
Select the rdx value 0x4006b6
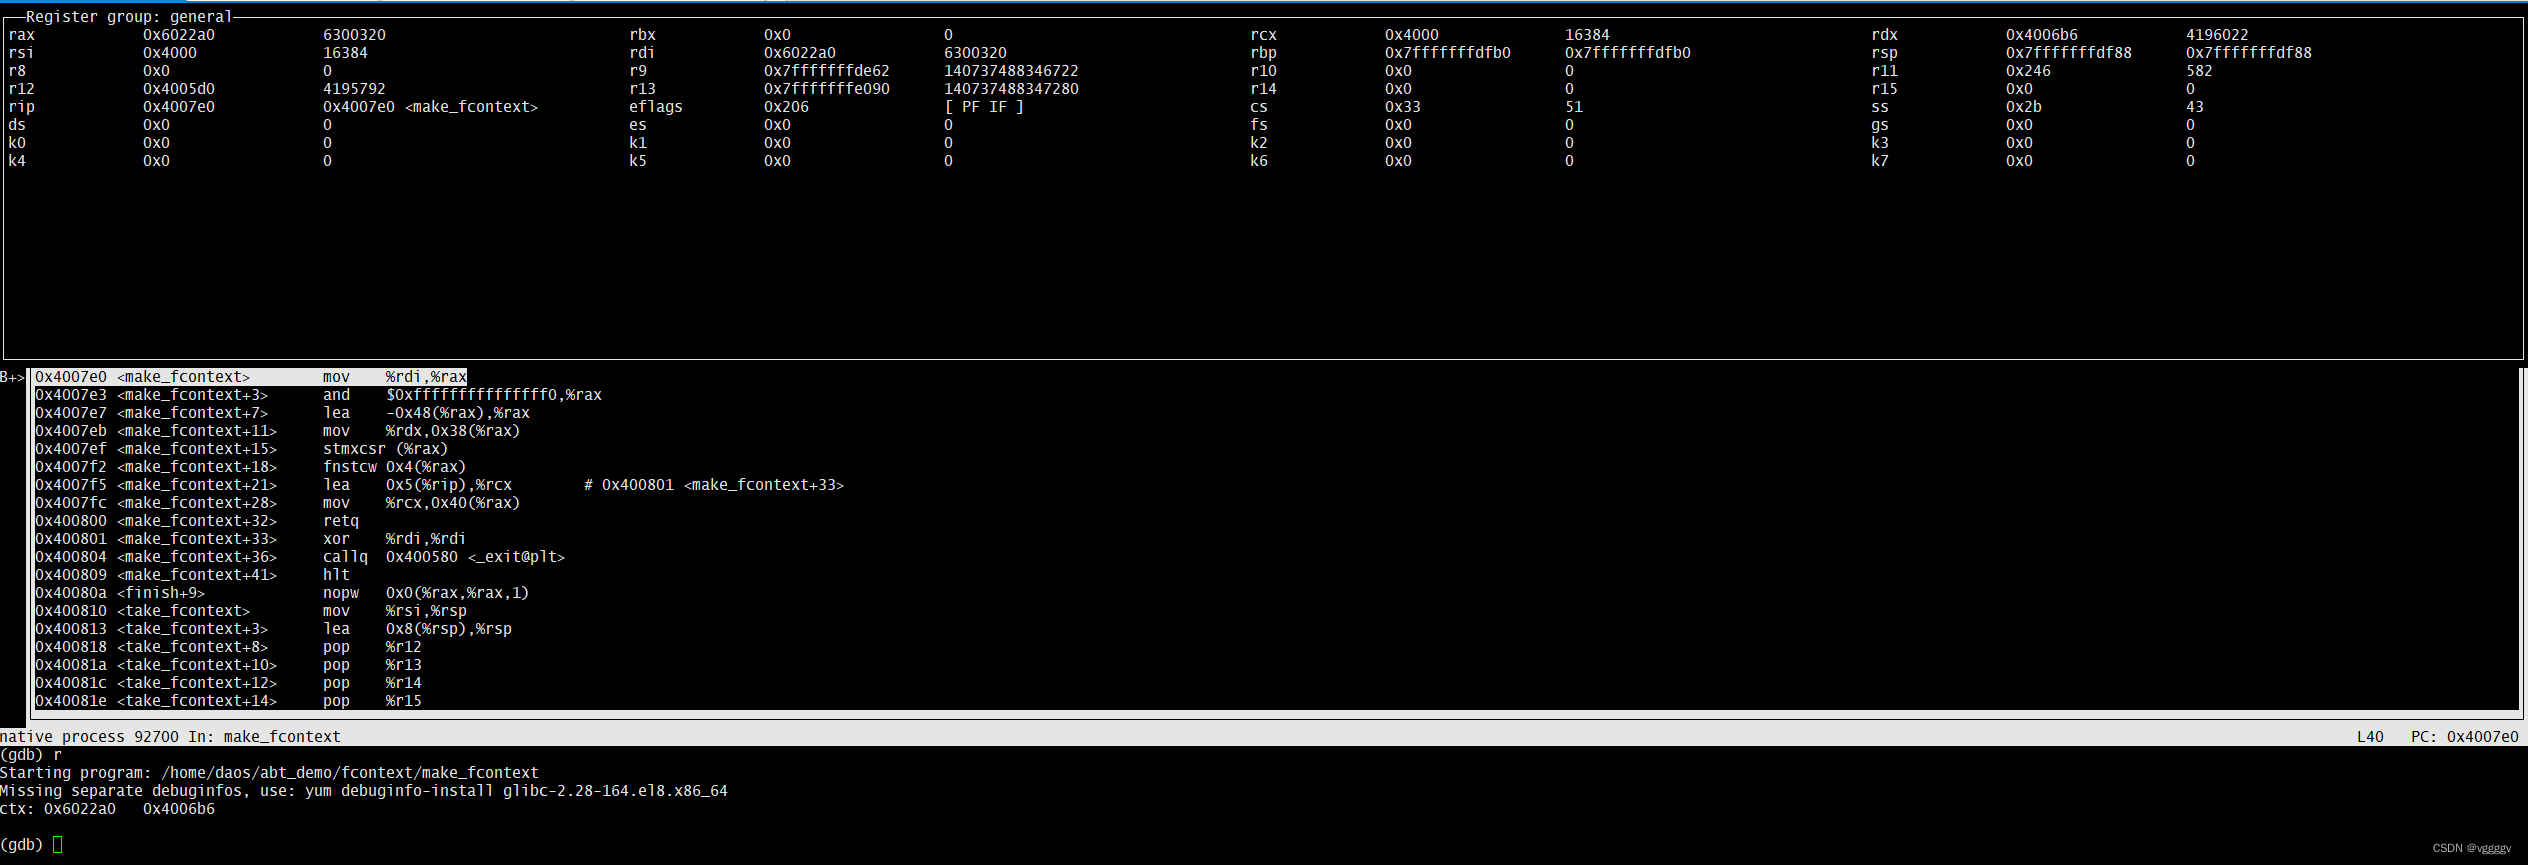(2042, 35)
